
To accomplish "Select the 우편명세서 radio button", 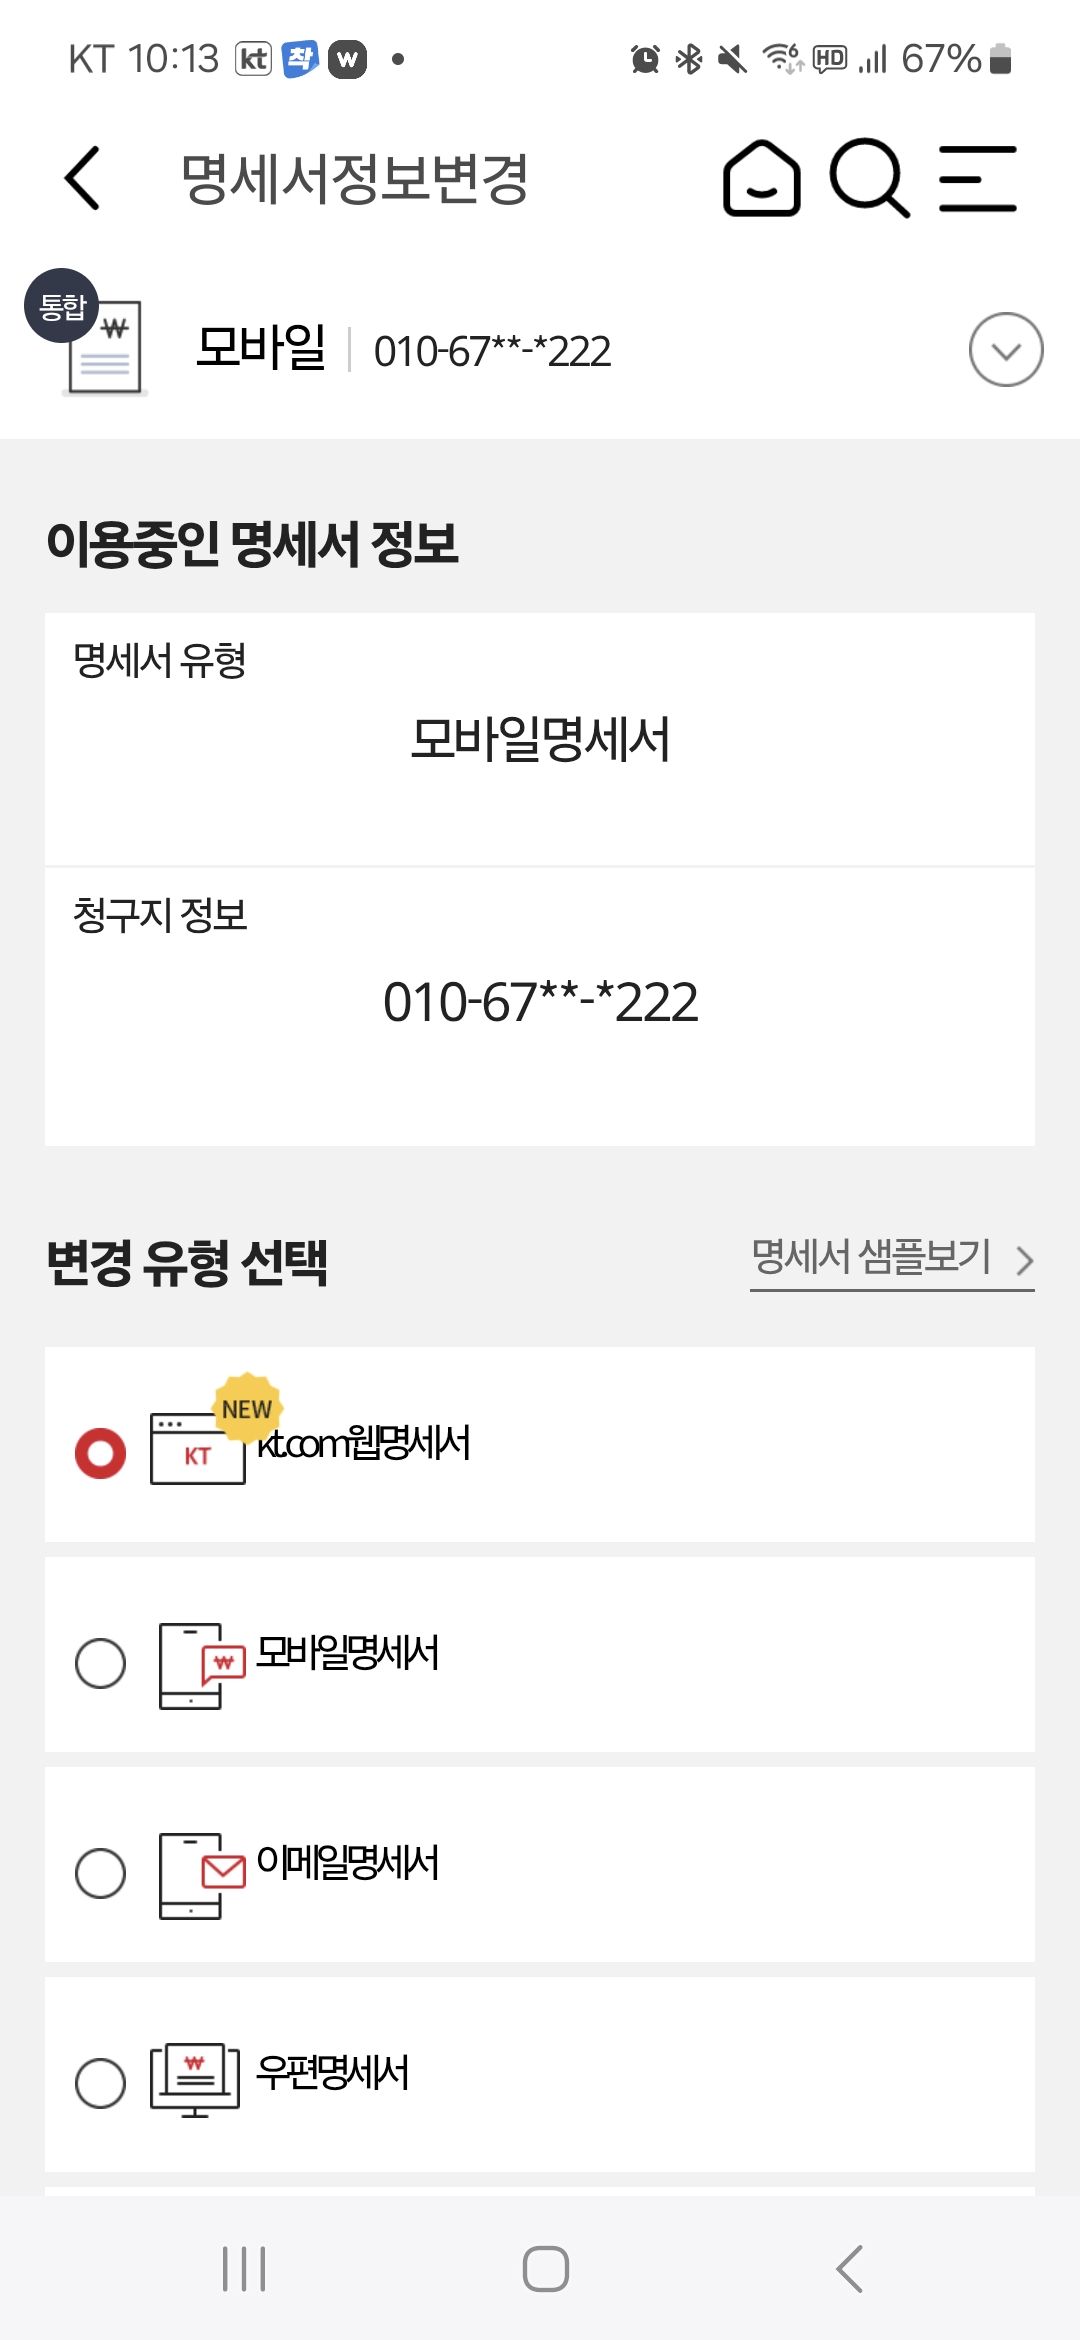I will (x=100, y=2083).
